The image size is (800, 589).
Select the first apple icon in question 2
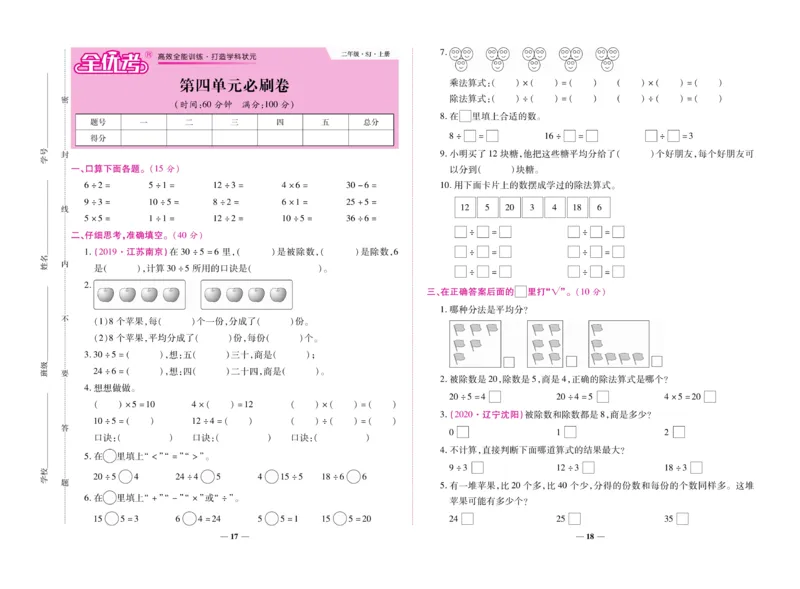[x=106, y=295]
